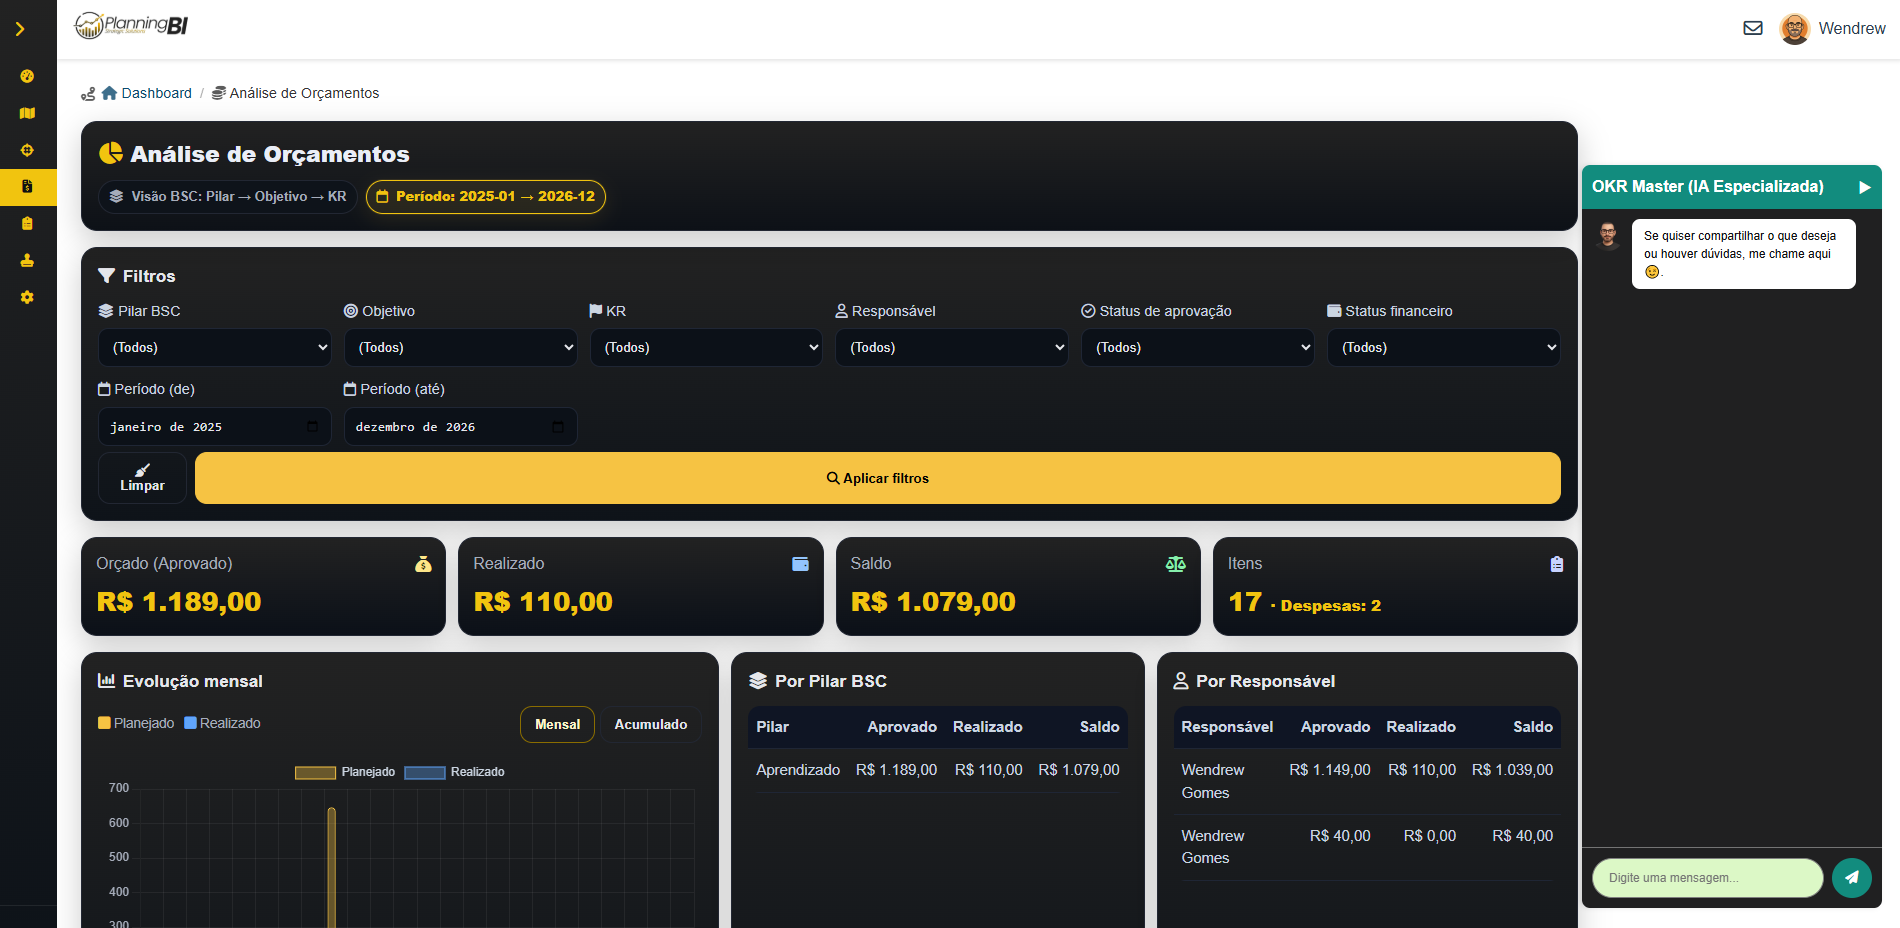
Task: Open the map icon in sidebar
Action: (x=27, y=113)
